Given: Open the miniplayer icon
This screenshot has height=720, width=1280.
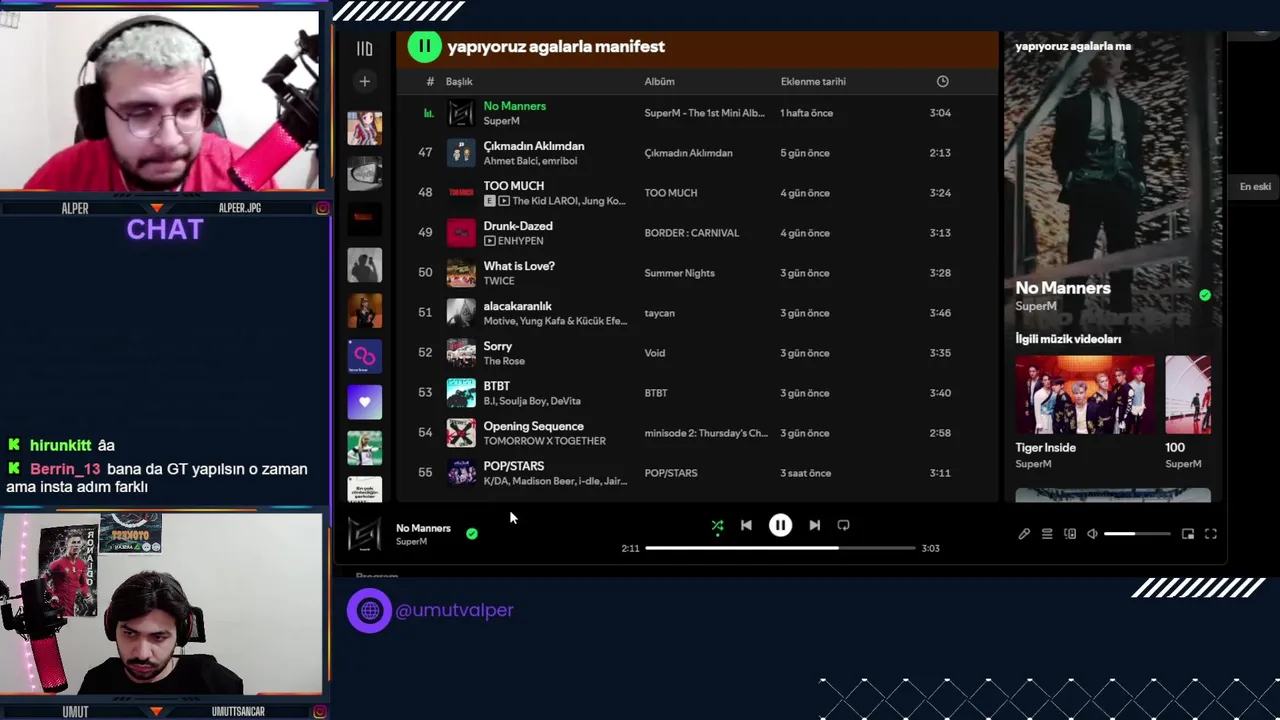Looking at the screenshot, I should 1188,534.
